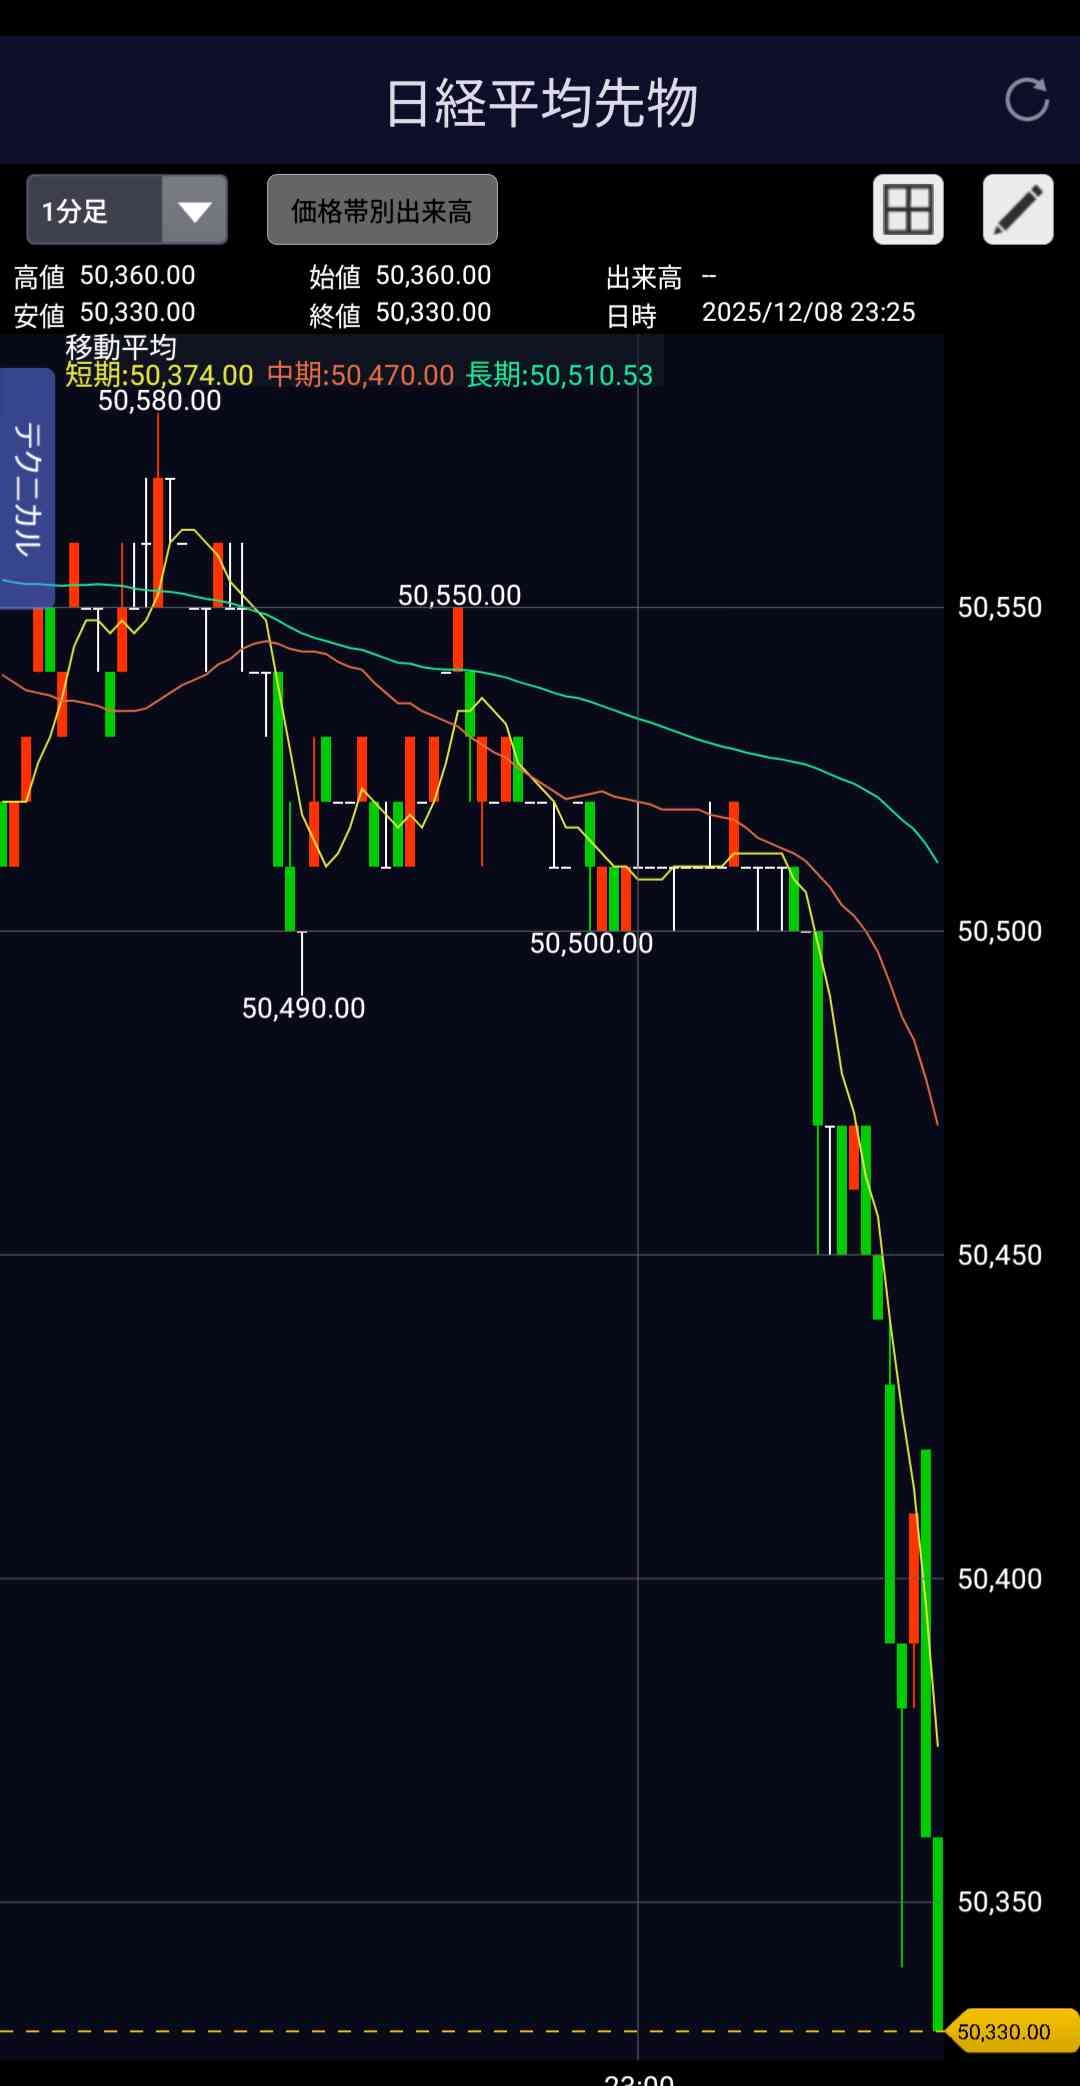Toggle the 価格帯別出来高 button

[x=382, y=210]
